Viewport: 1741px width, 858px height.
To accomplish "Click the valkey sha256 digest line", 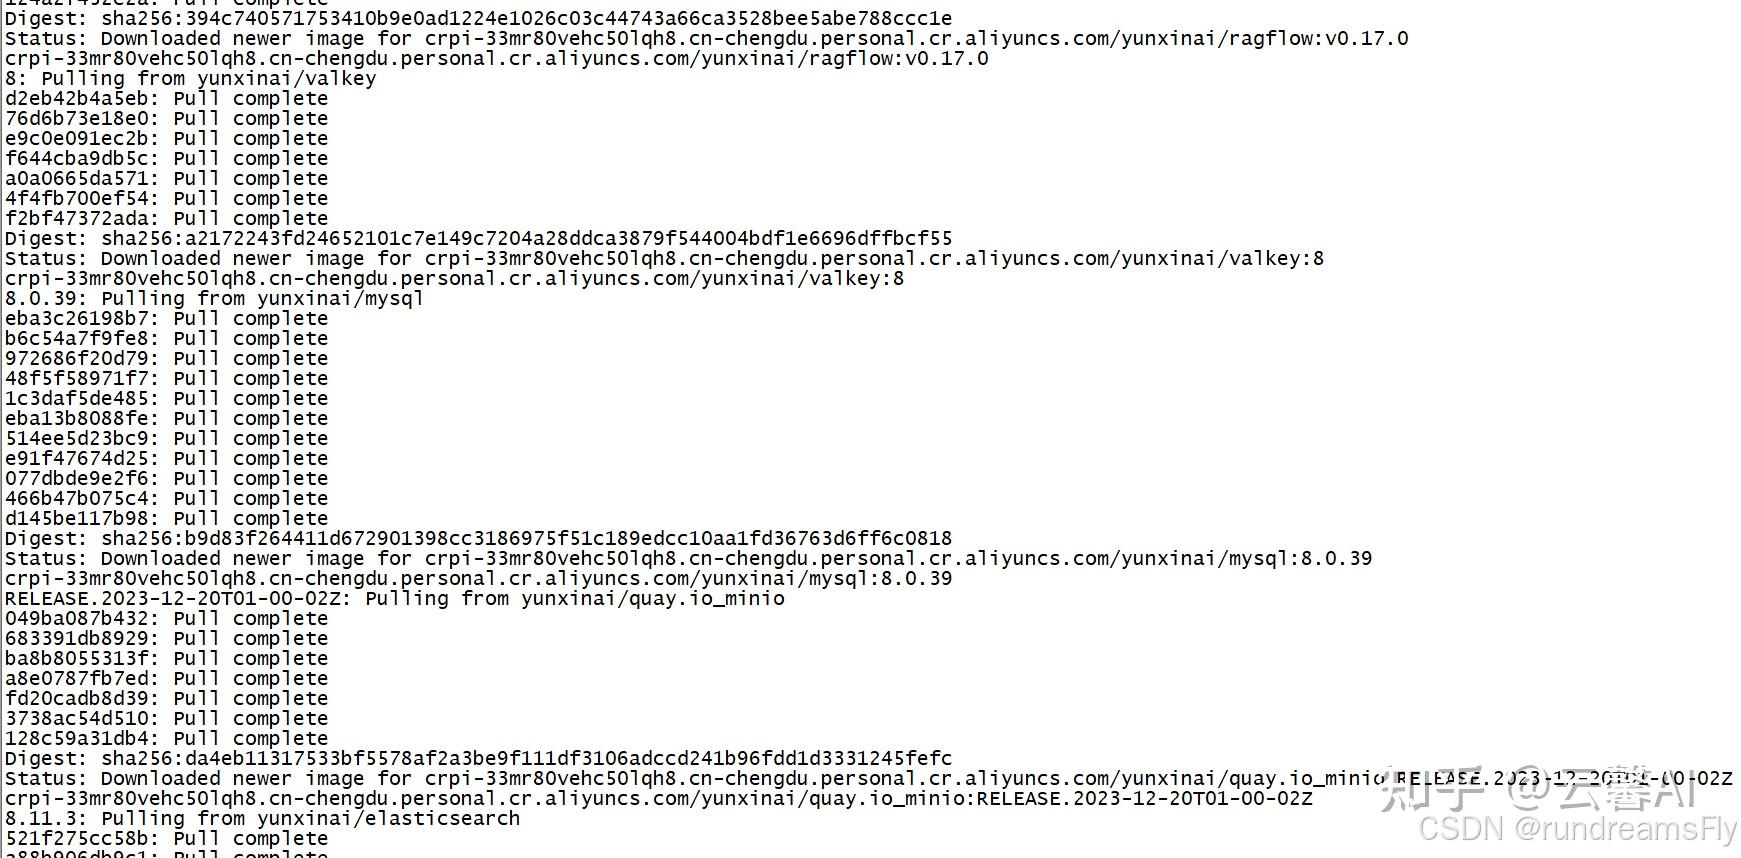I will (478, 239).
